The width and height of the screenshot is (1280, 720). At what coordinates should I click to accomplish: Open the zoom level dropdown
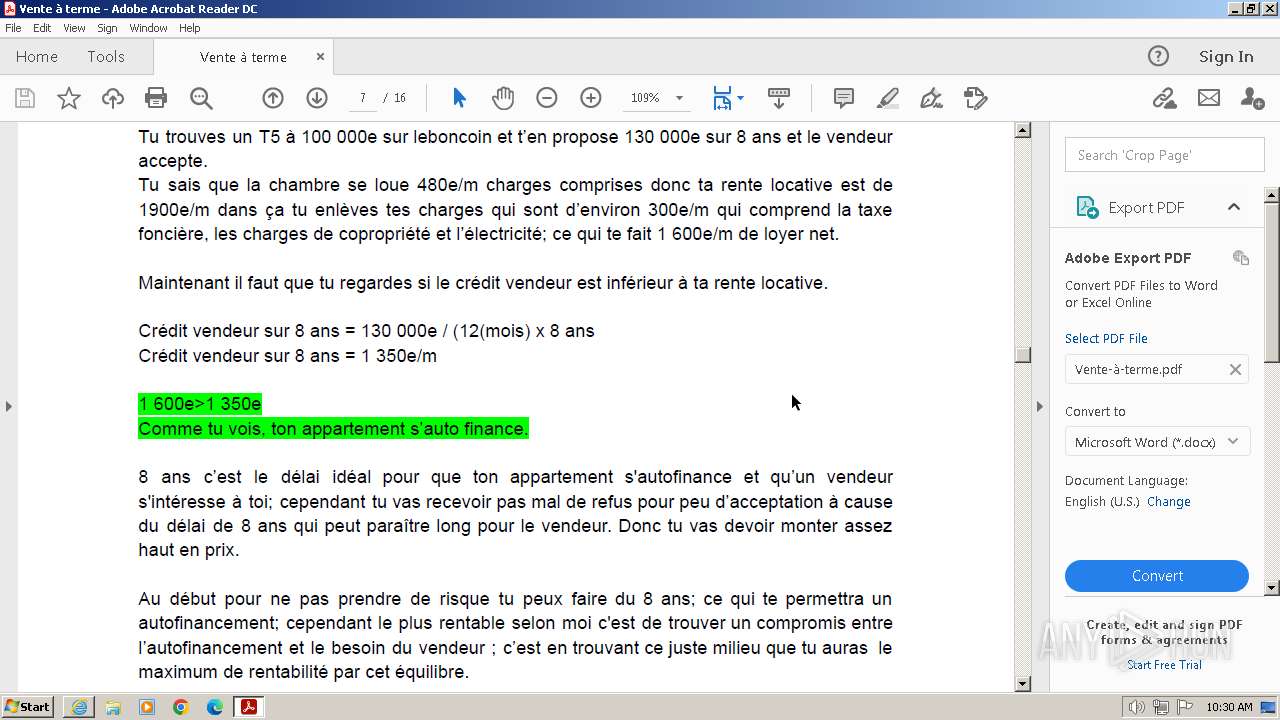(679, 98)
